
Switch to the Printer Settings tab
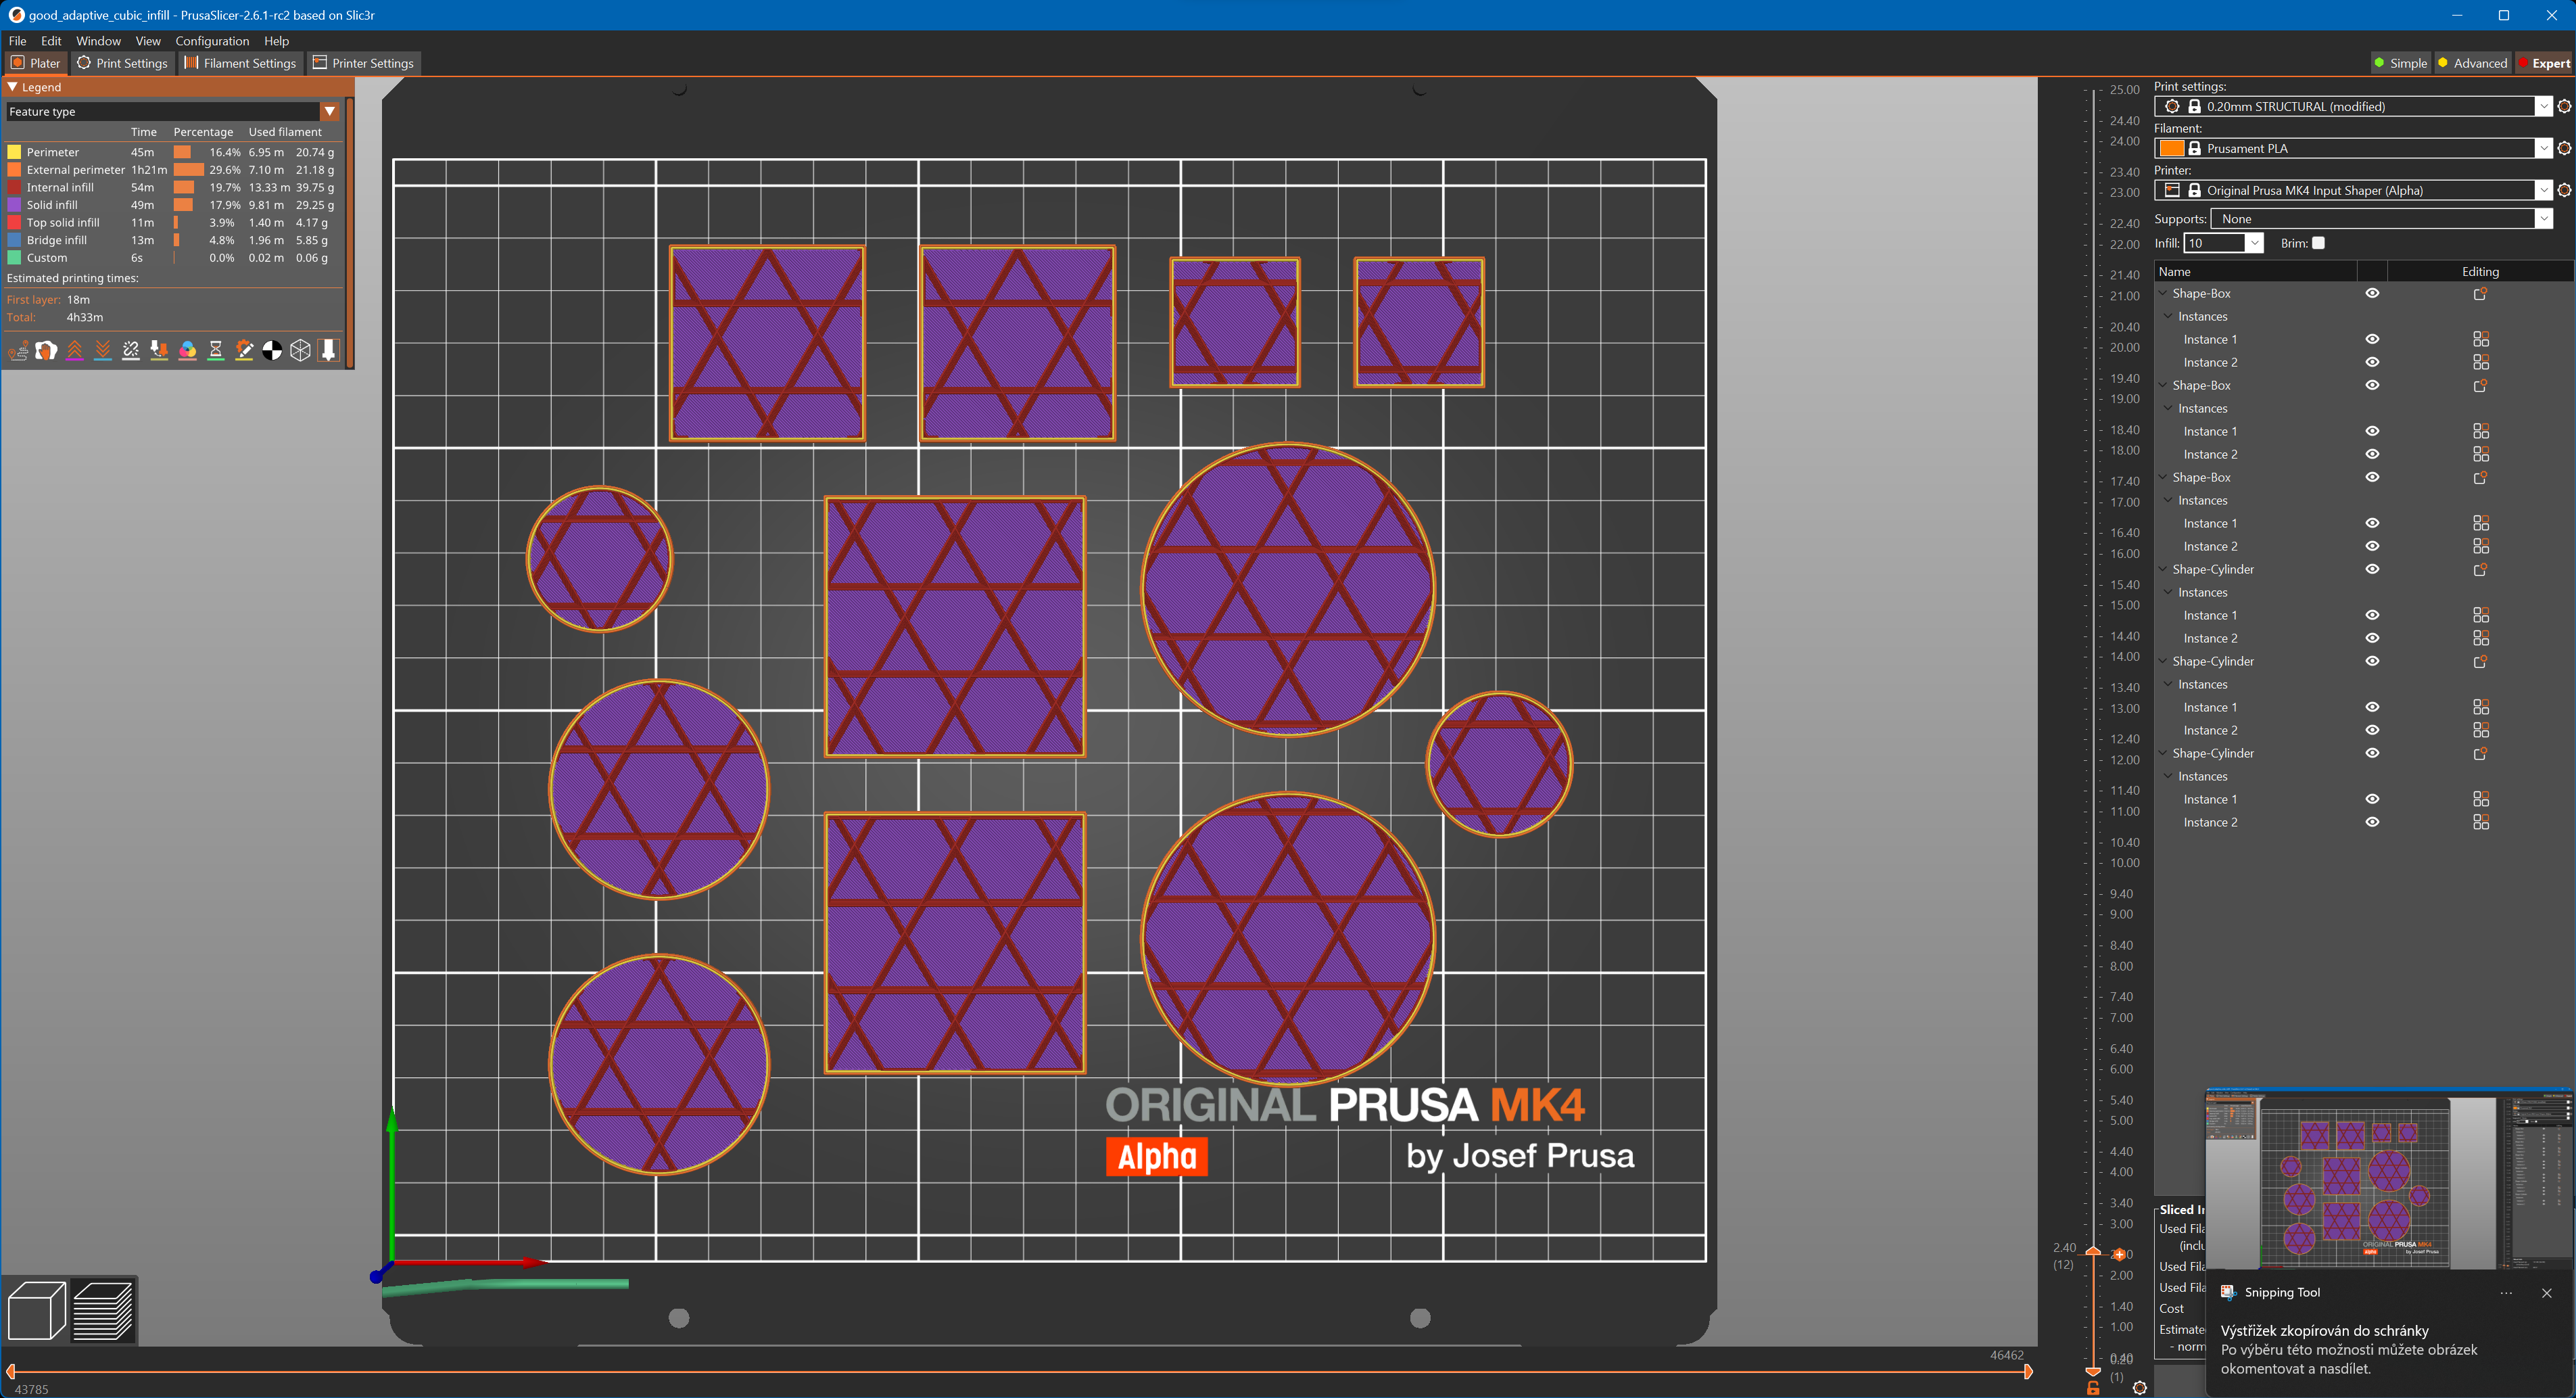click(364, 62)
